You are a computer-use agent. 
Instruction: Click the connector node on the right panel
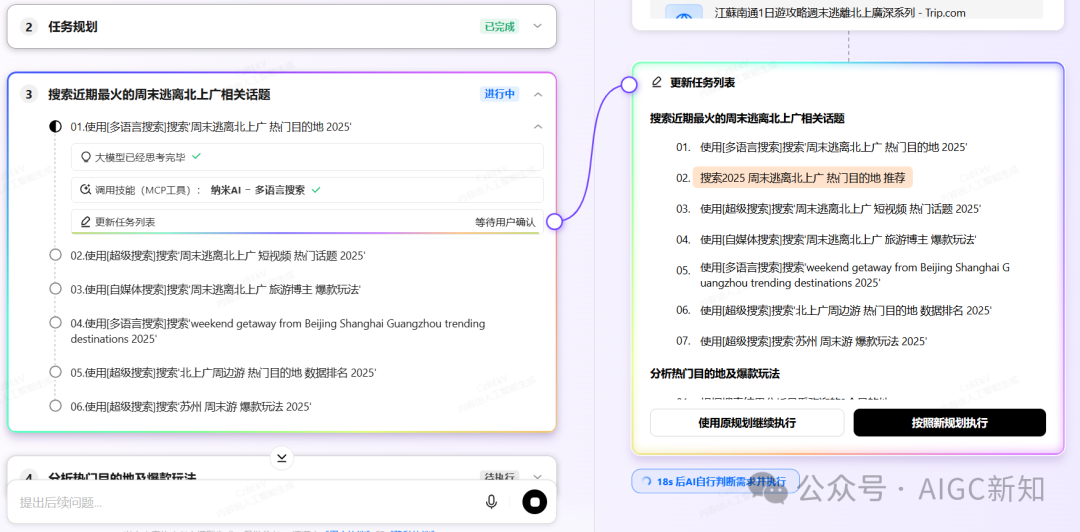click(629, 85)
